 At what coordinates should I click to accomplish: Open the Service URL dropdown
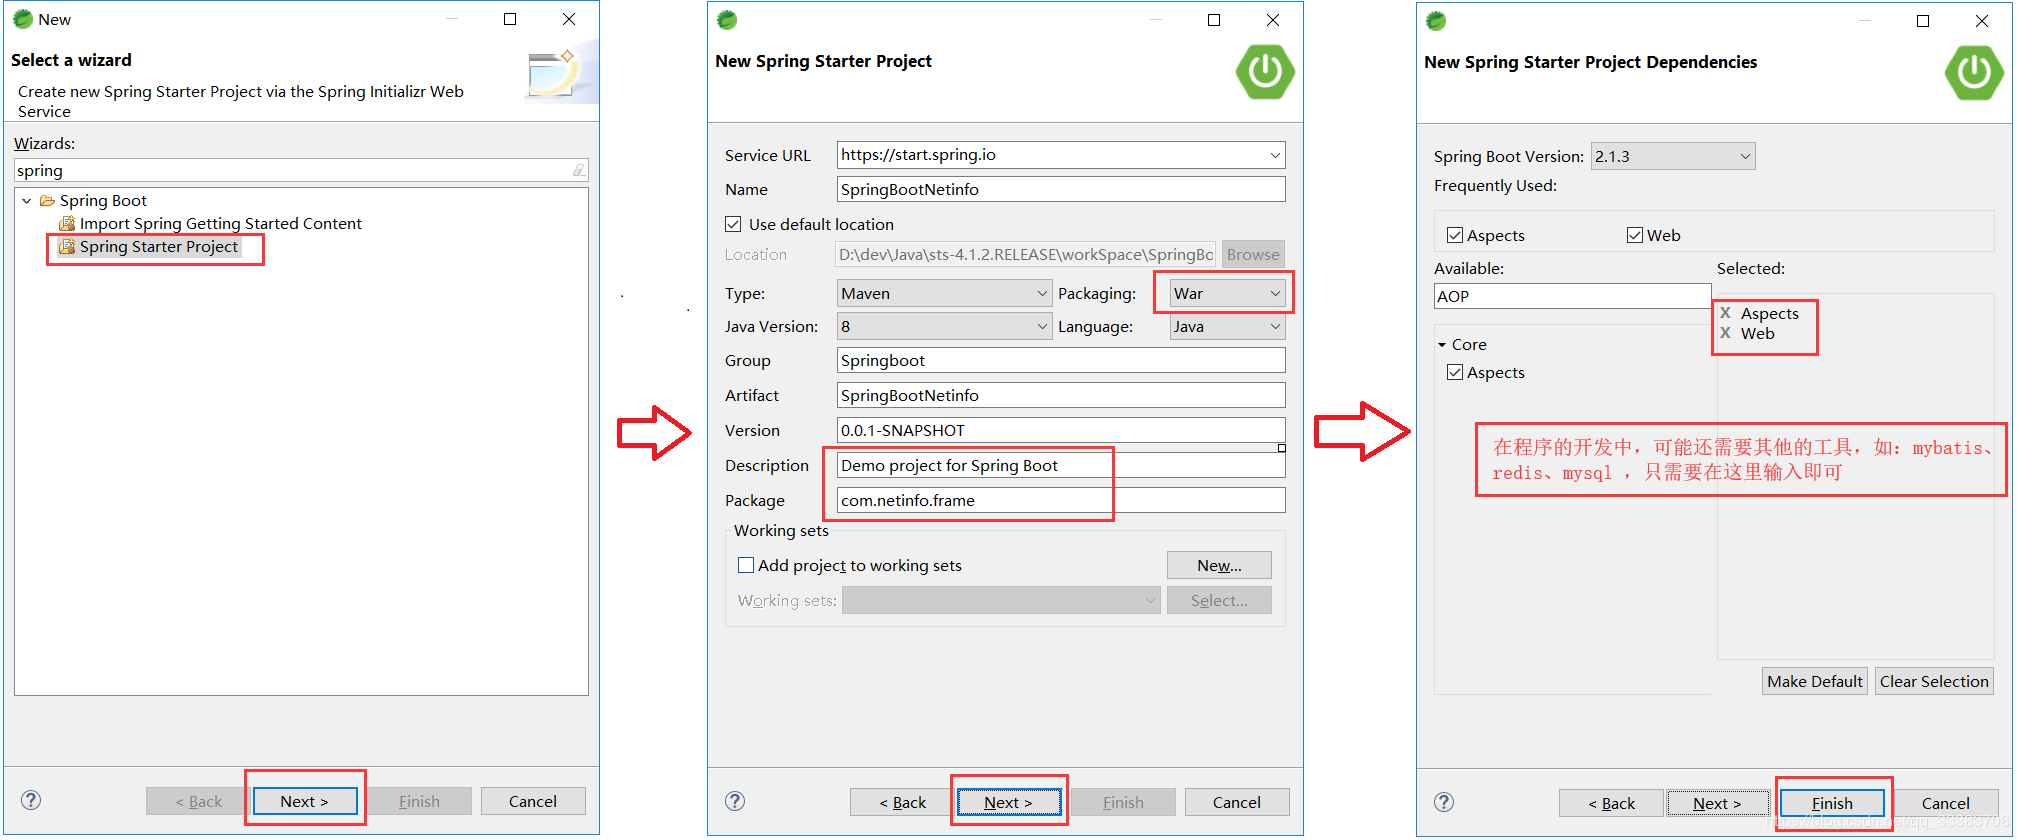pyautogui.click(x=1275, y=155)
